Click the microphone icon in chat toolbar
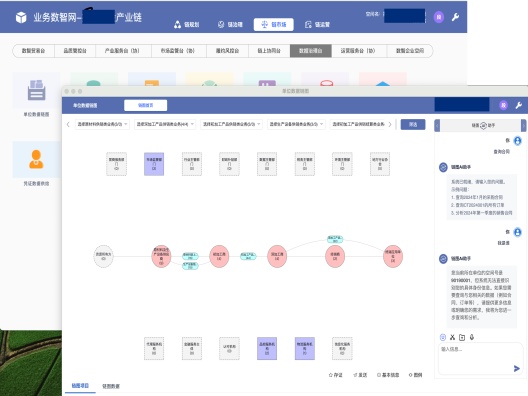 click(x=472, y=337)
